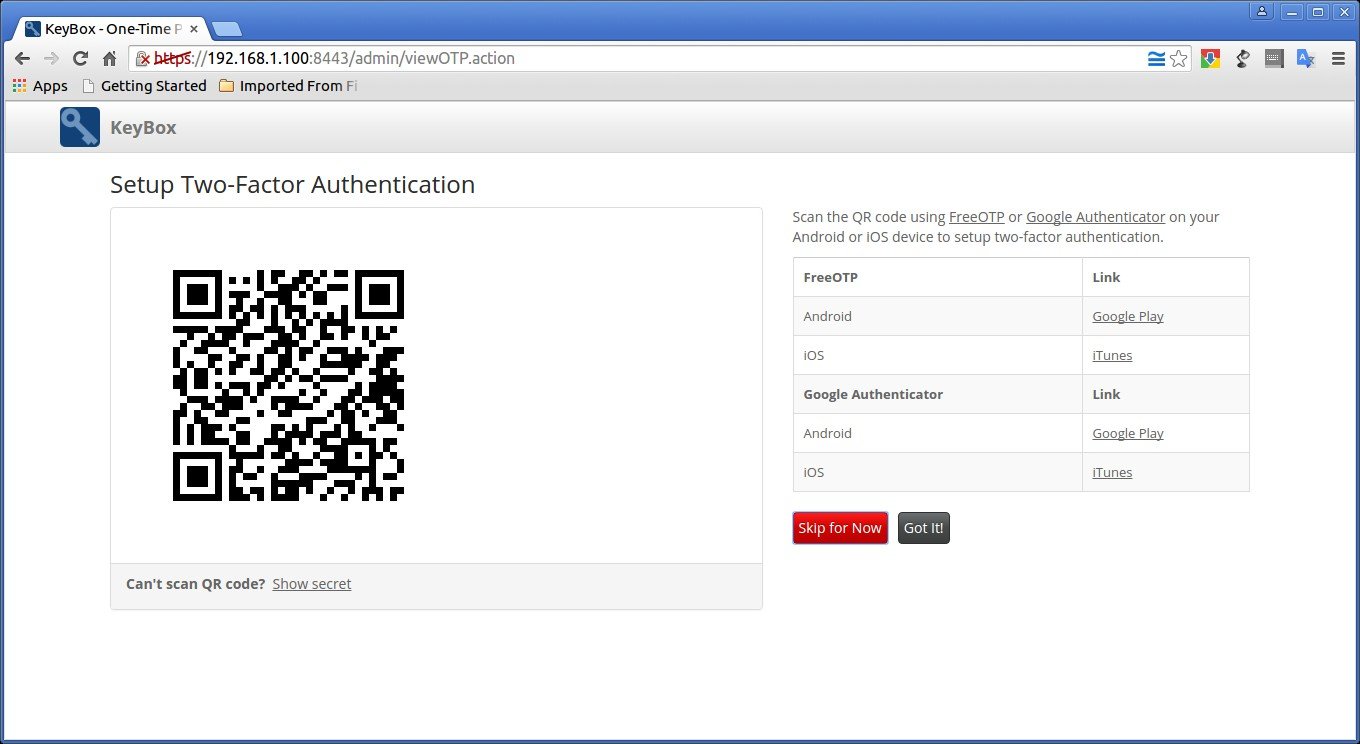Image resolution: width=1360 pixels, height=744 pixels.
Task: Open FreeOTP iOS iTunes link
Action: [1112, 355]
